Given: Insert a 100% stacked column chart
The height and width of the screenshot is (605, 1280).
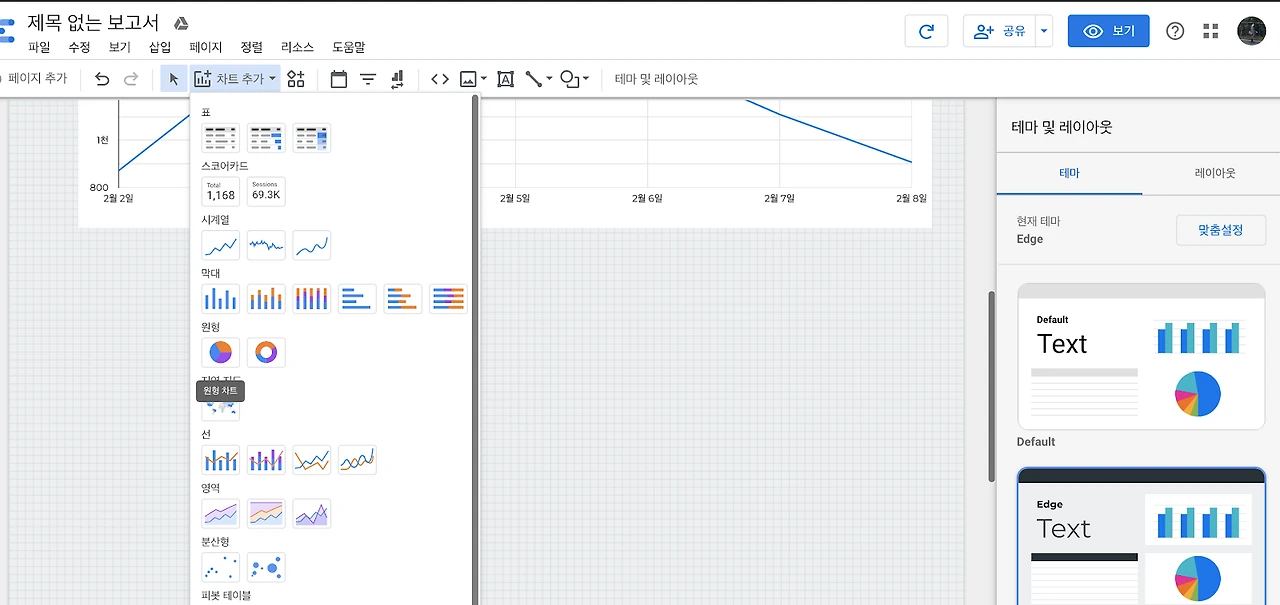Looking at the screenshot, I should pos(312,299).
